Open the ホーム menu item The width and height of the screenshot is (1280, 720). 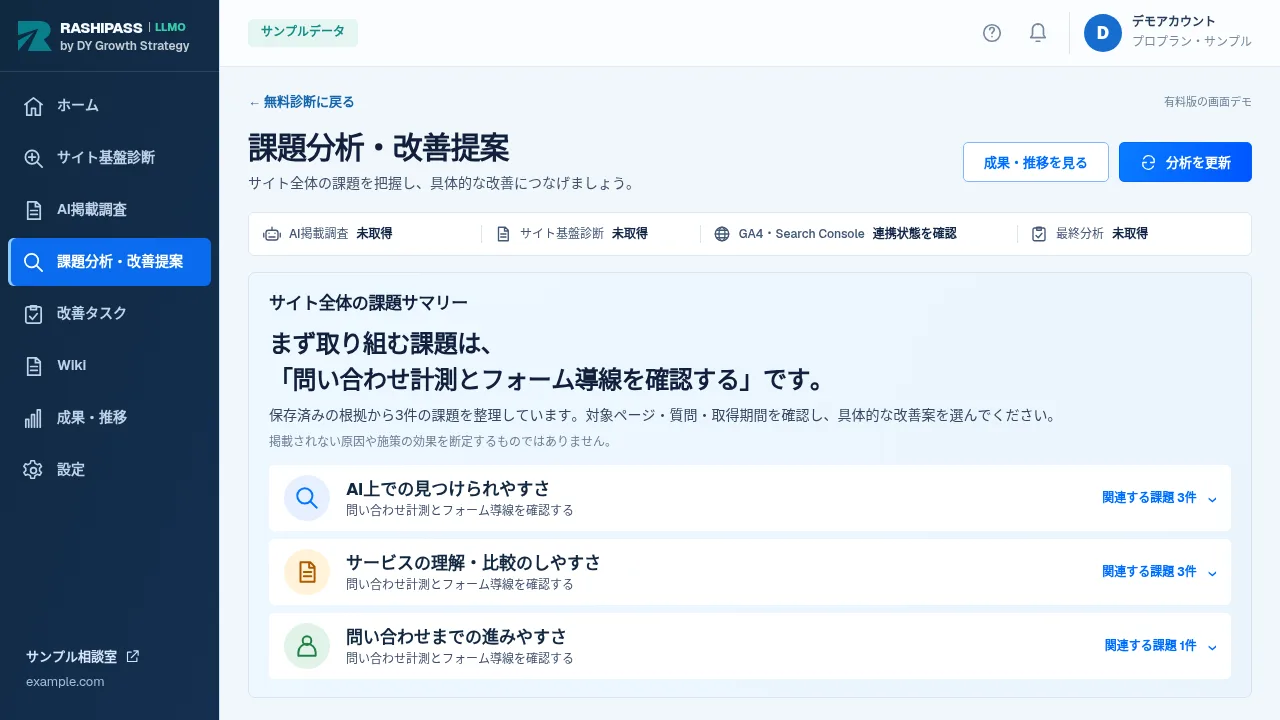coord(110,106)
